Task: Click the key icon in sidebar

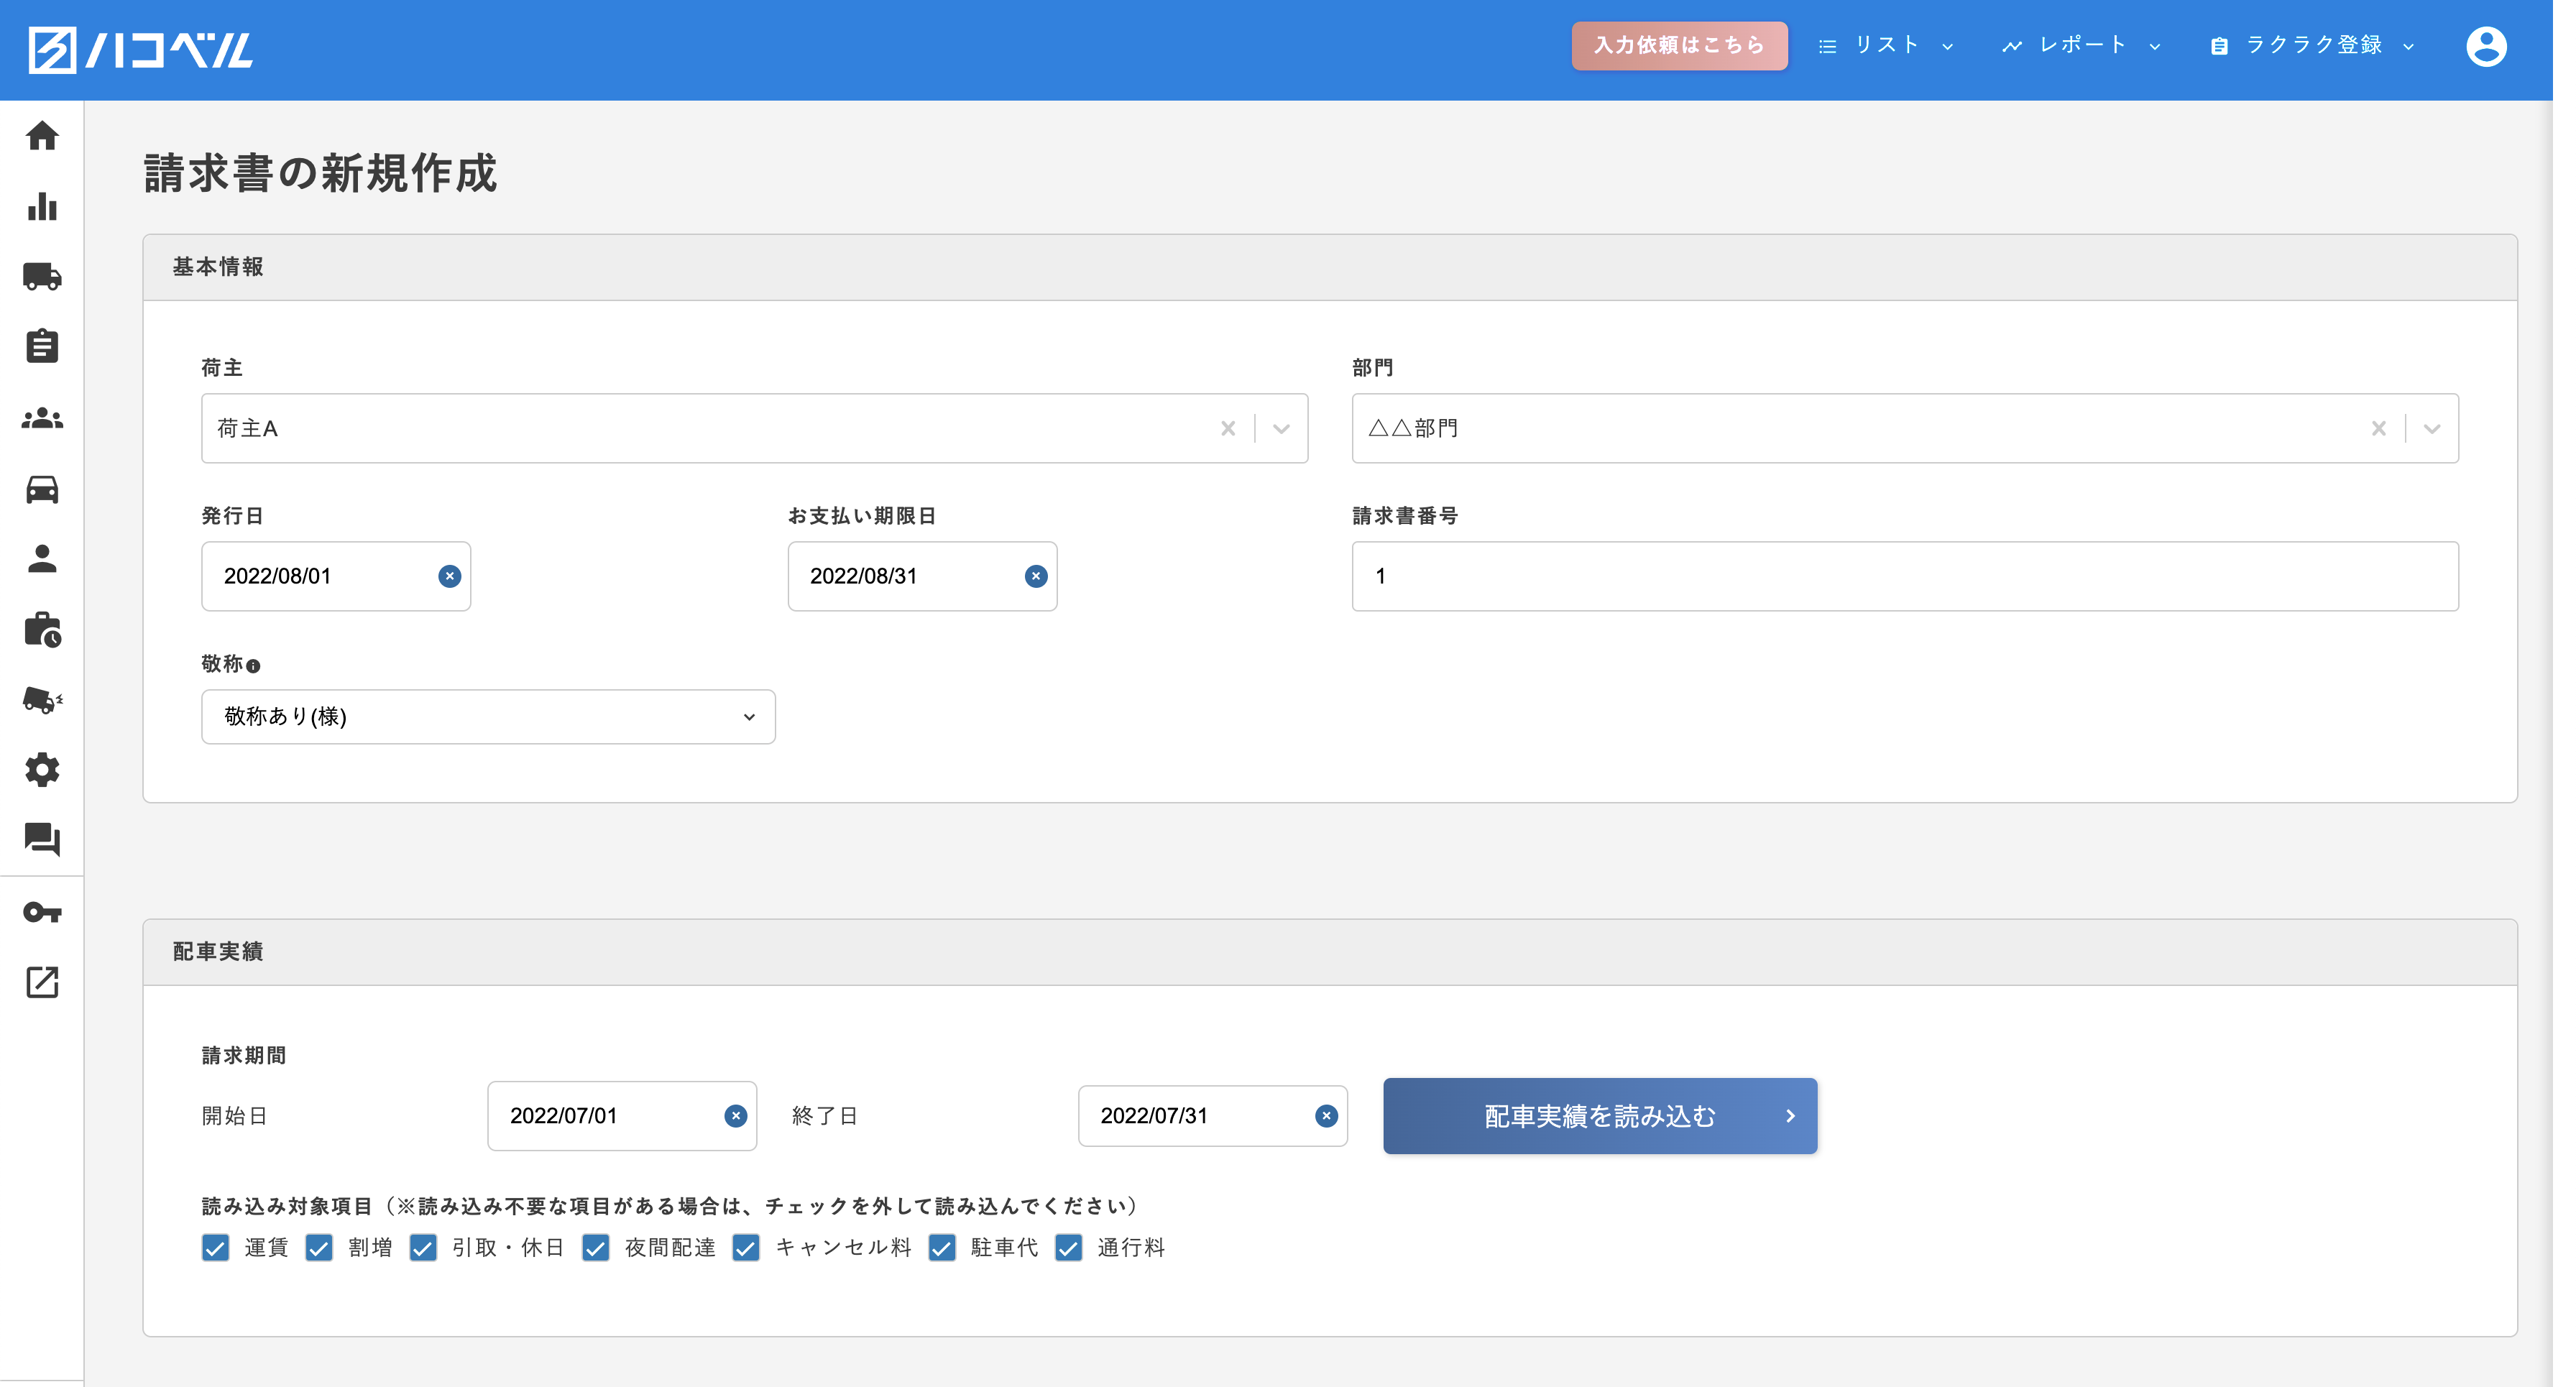Action: (42, 912)
